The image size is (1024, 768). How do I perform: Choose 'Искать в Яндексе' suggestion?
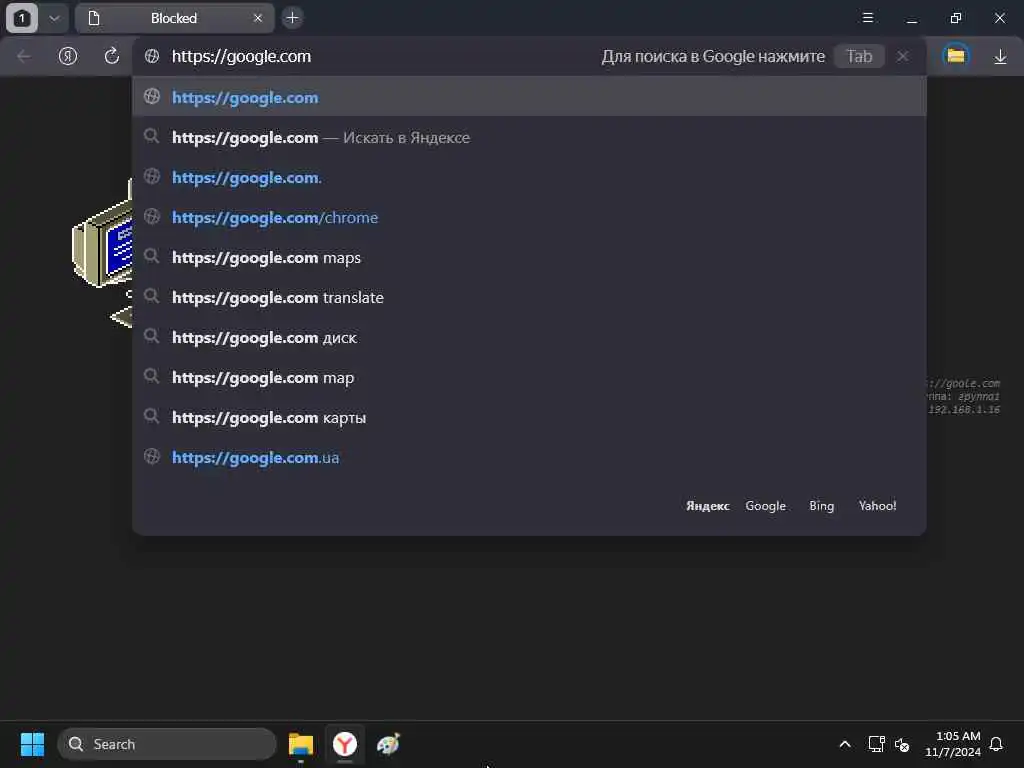click(529, 137)
